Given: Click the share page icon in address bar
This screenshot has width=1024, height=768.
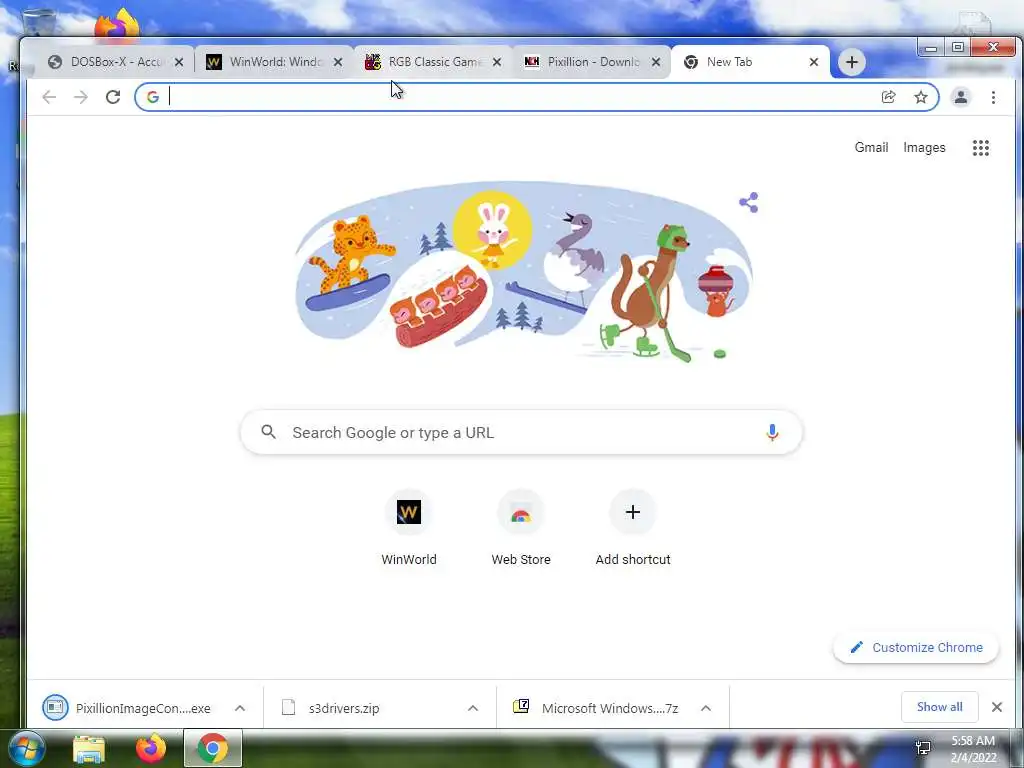Looking at the screenshot, I should point(888,97).
